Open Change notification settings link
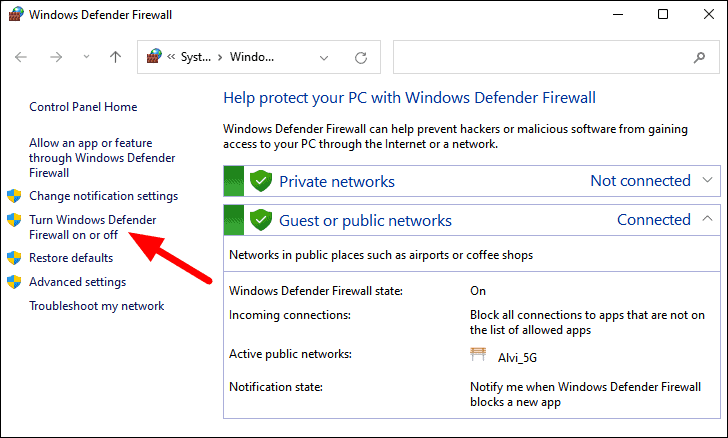 pos(104,196)
